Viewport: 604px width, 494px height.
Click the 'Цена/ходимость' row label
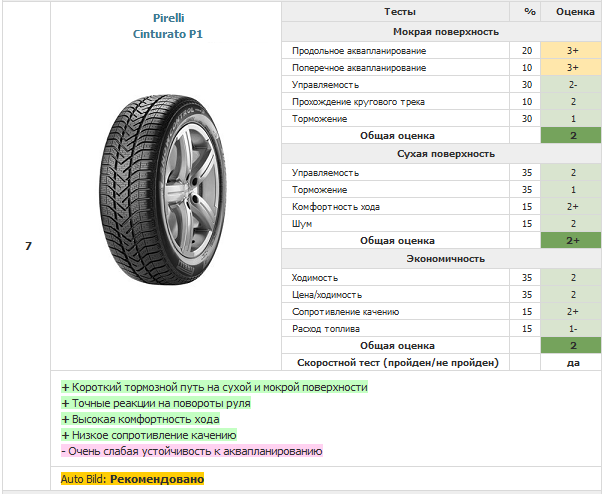point(327,294)
